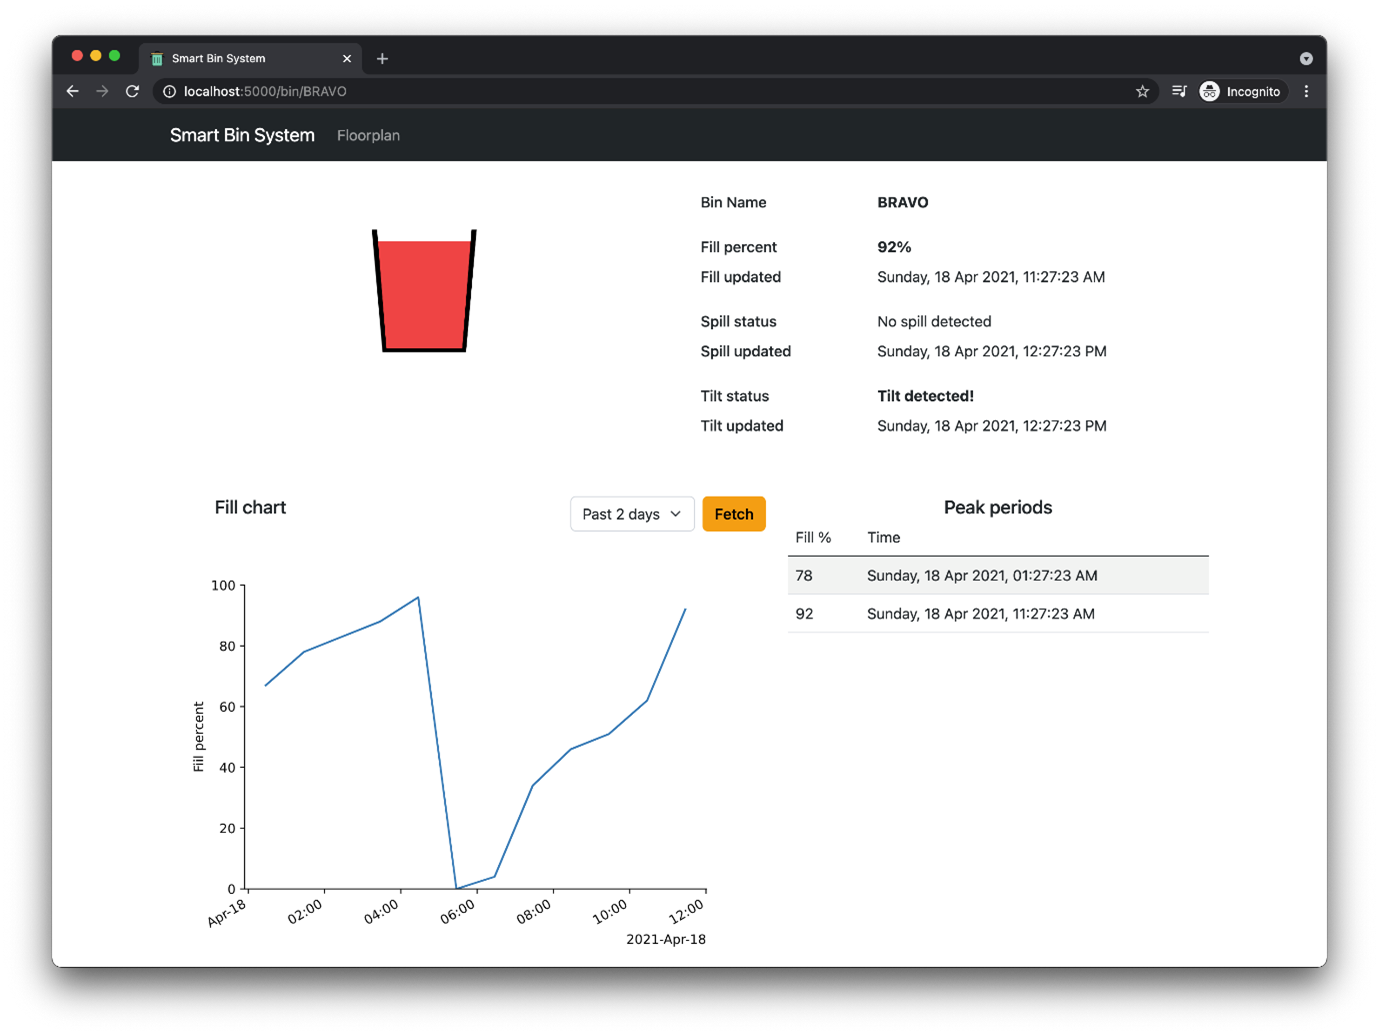1379x1036 pixels.
Task: Open the Floorplan nav link
Action: 368,135
